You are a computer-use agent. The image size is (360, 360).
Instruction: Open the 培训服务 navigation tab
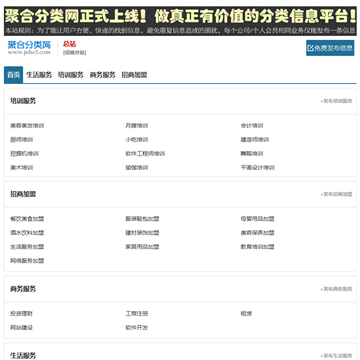pos(71,75)
